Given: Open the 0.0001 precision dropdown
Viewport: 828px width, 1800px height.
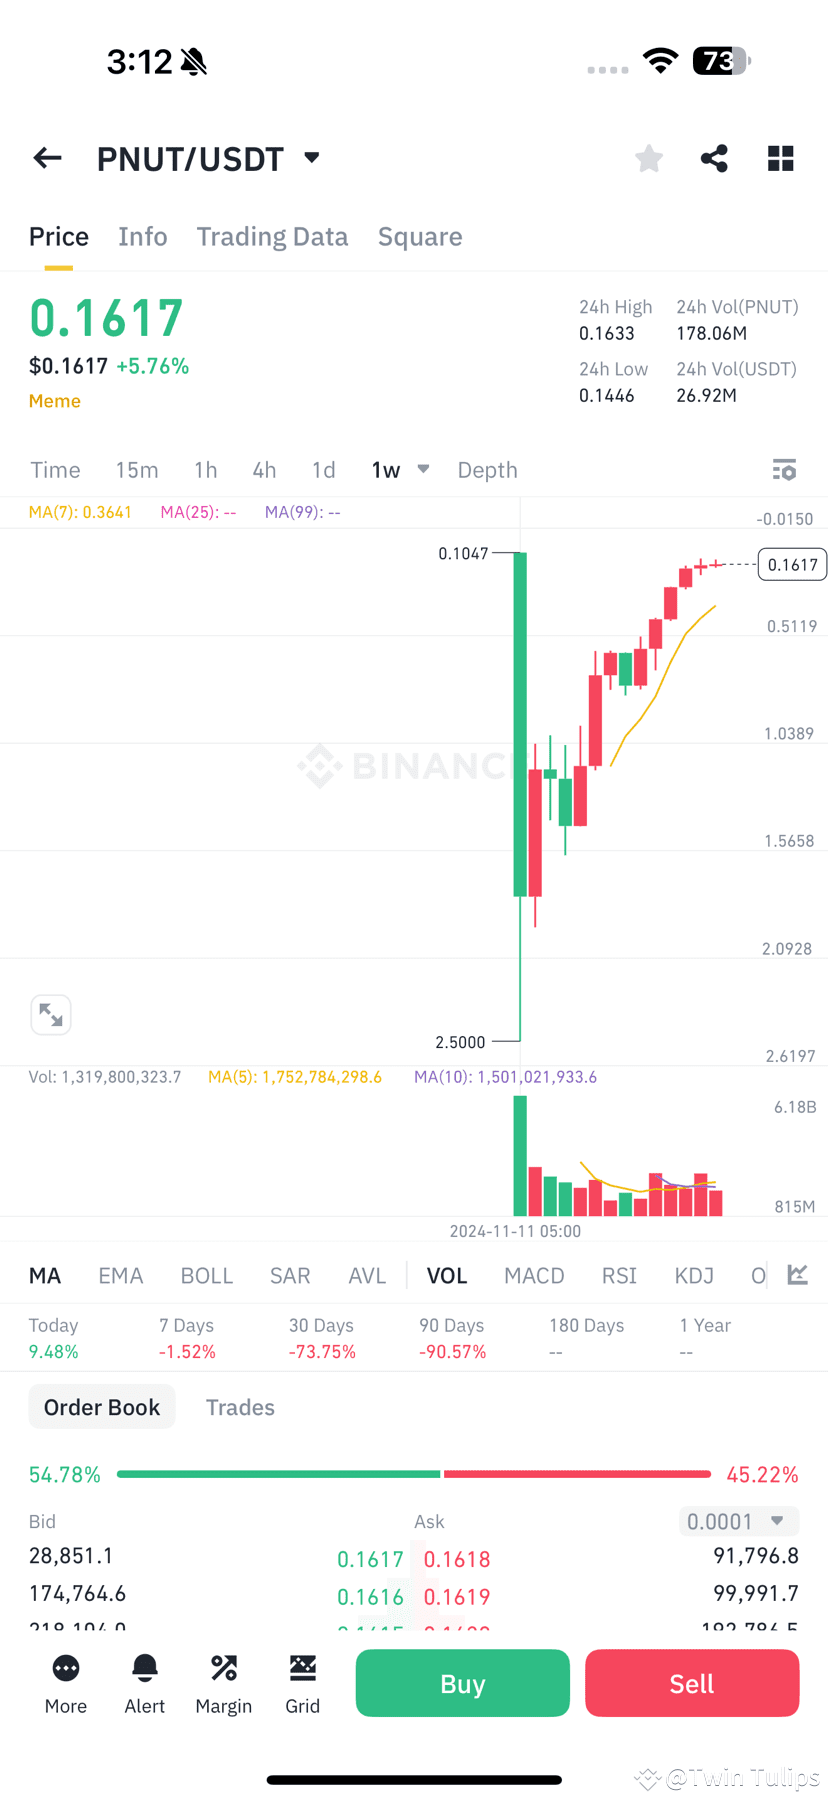Looking at the screenshot, I should [738, 1520].
